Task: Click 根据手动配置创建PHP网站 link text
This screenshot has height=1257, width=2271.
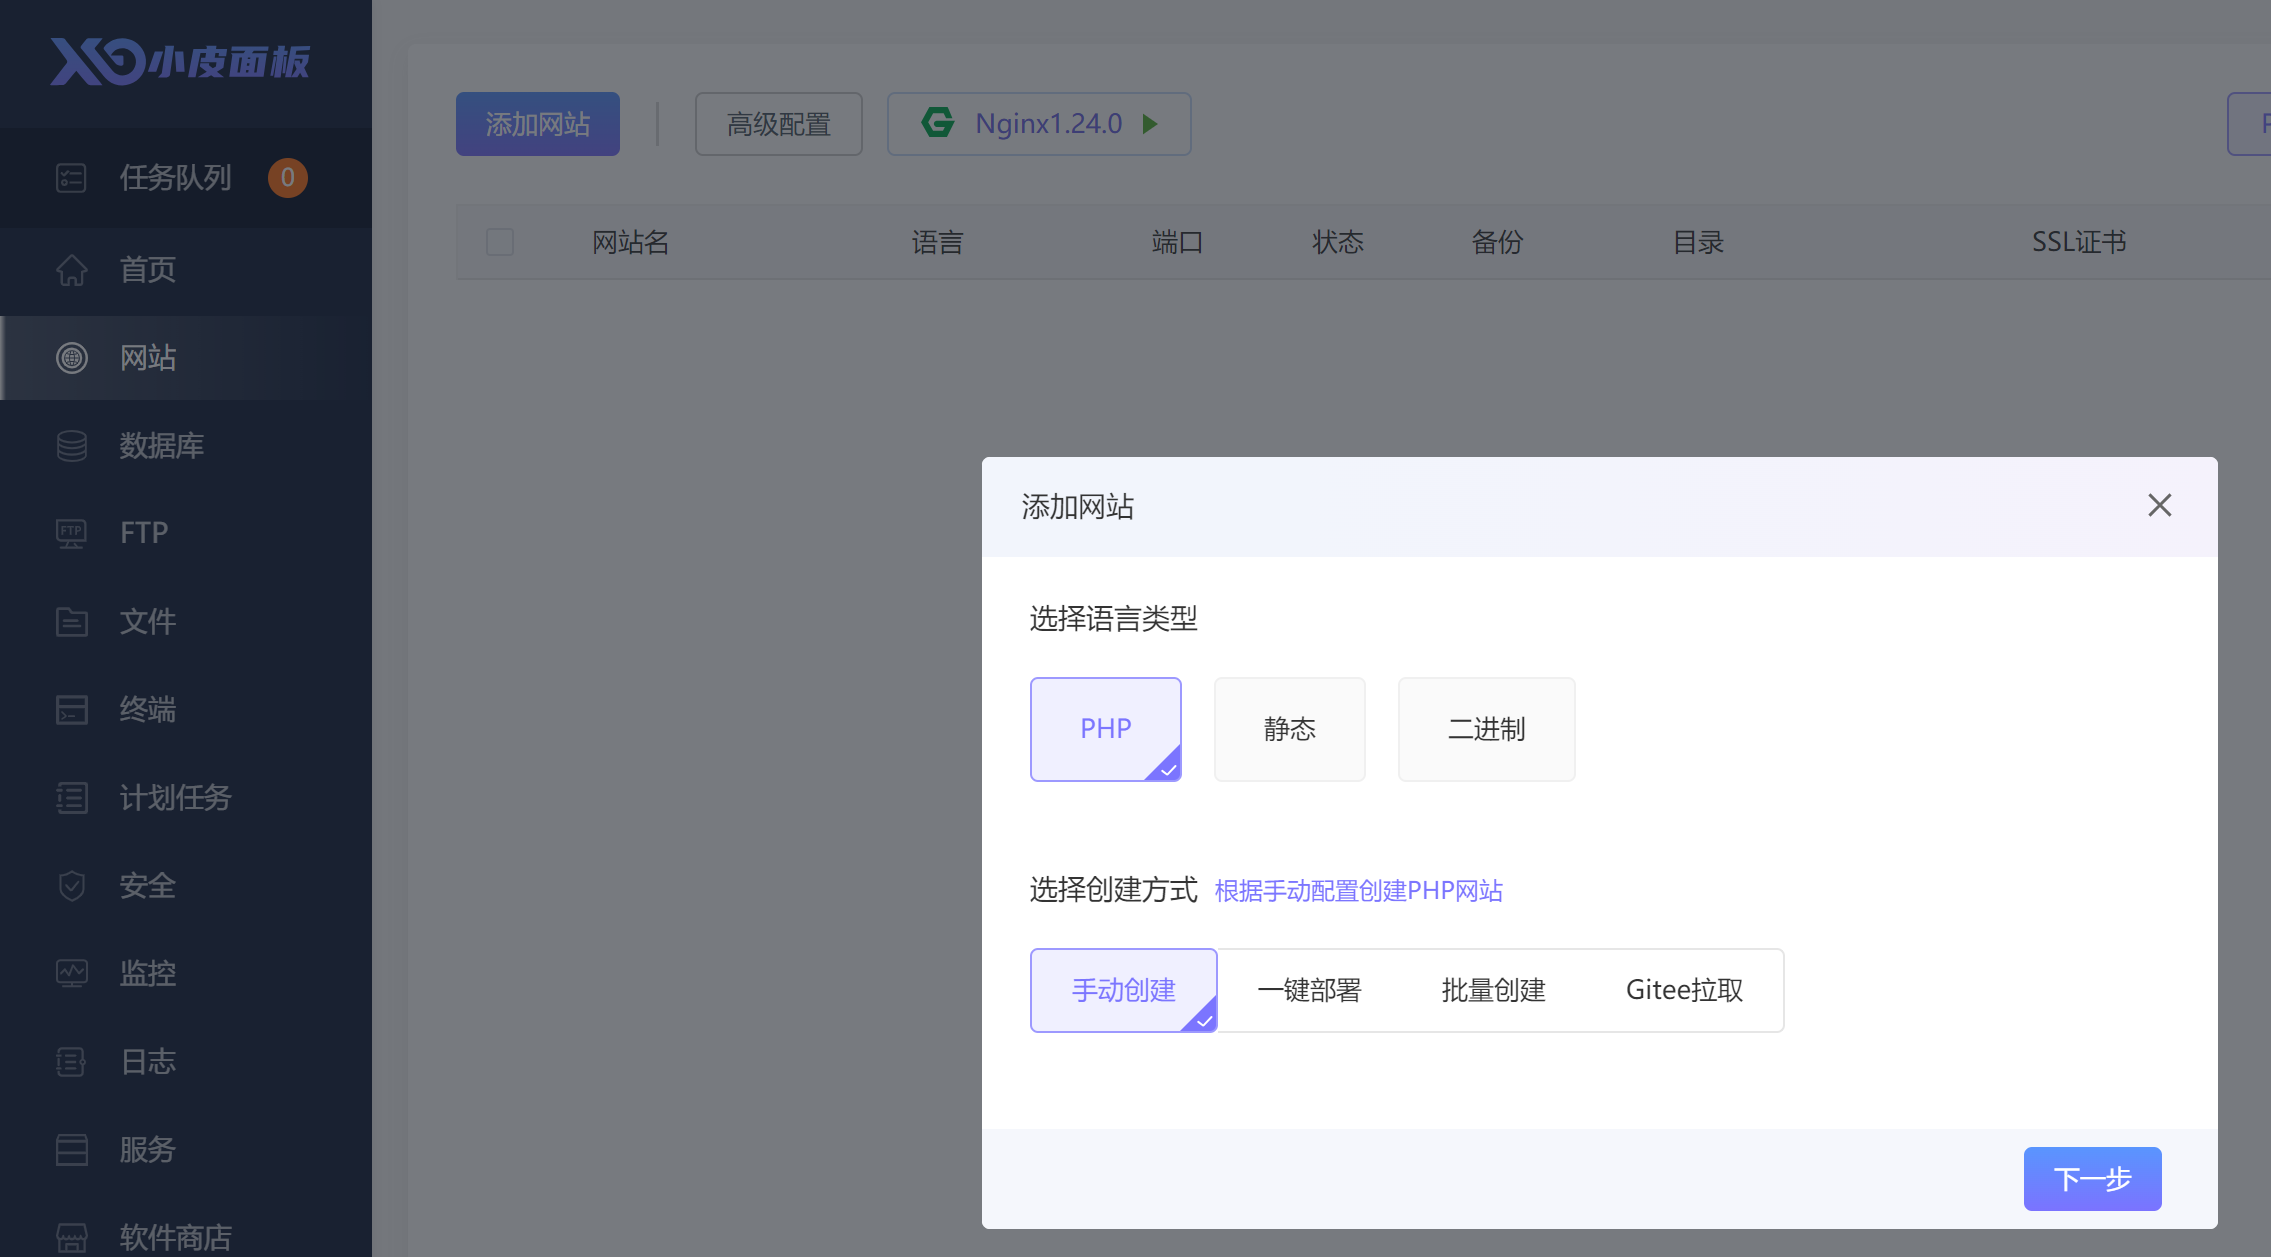Action: (x=1359, y=891)
